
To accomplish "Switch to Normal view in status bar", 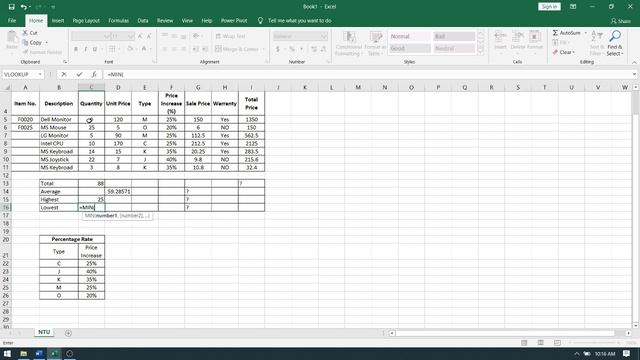I will click(524, 343).
